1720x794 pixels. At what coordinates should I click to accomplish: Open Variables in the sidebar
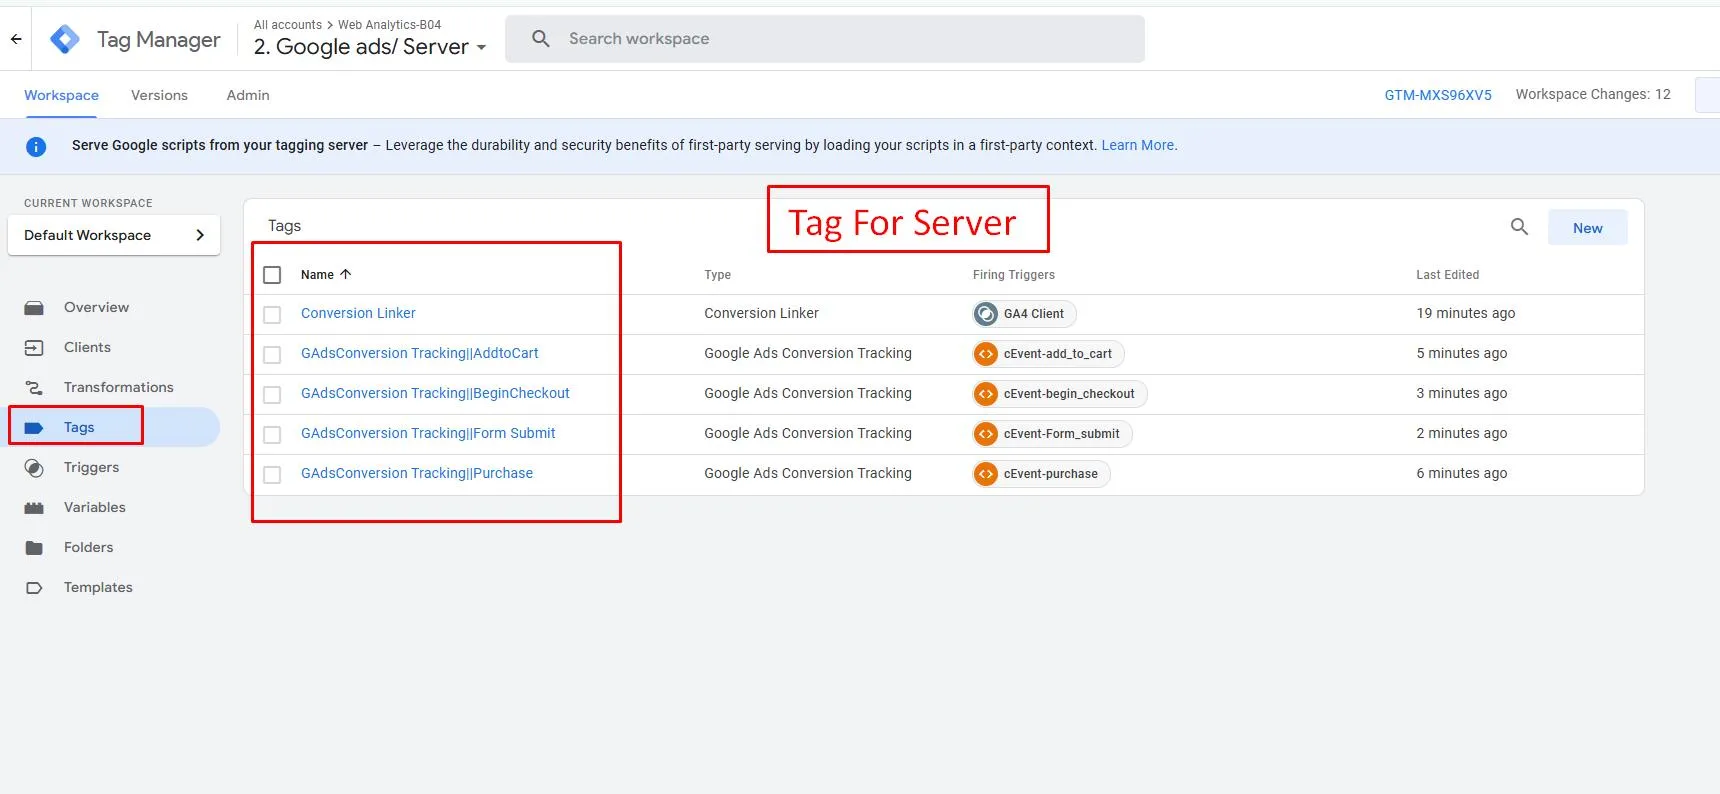point(95,507)
